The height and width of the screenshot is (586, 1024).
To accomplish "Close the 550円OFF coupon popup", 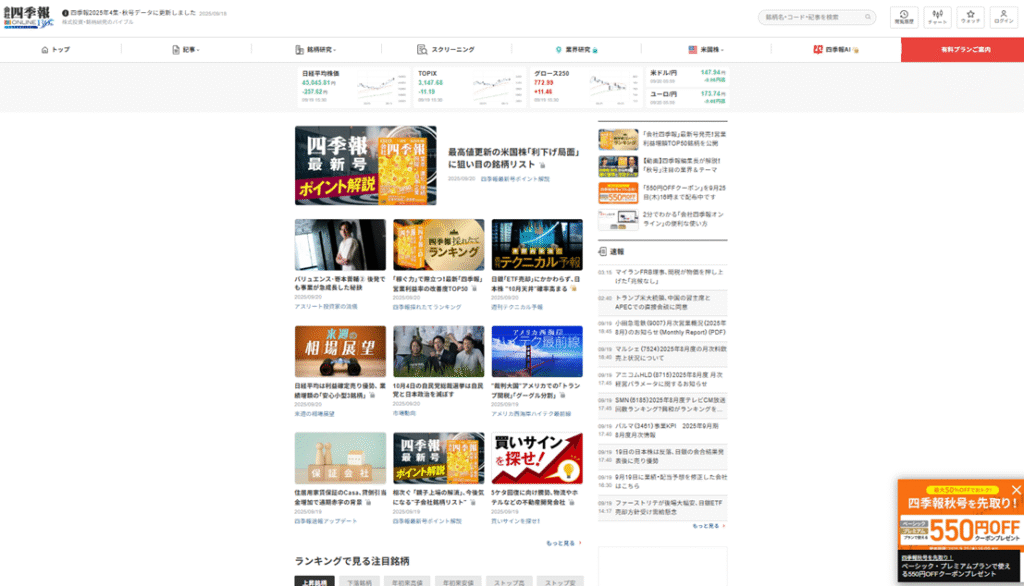I will pos(1016,489).
